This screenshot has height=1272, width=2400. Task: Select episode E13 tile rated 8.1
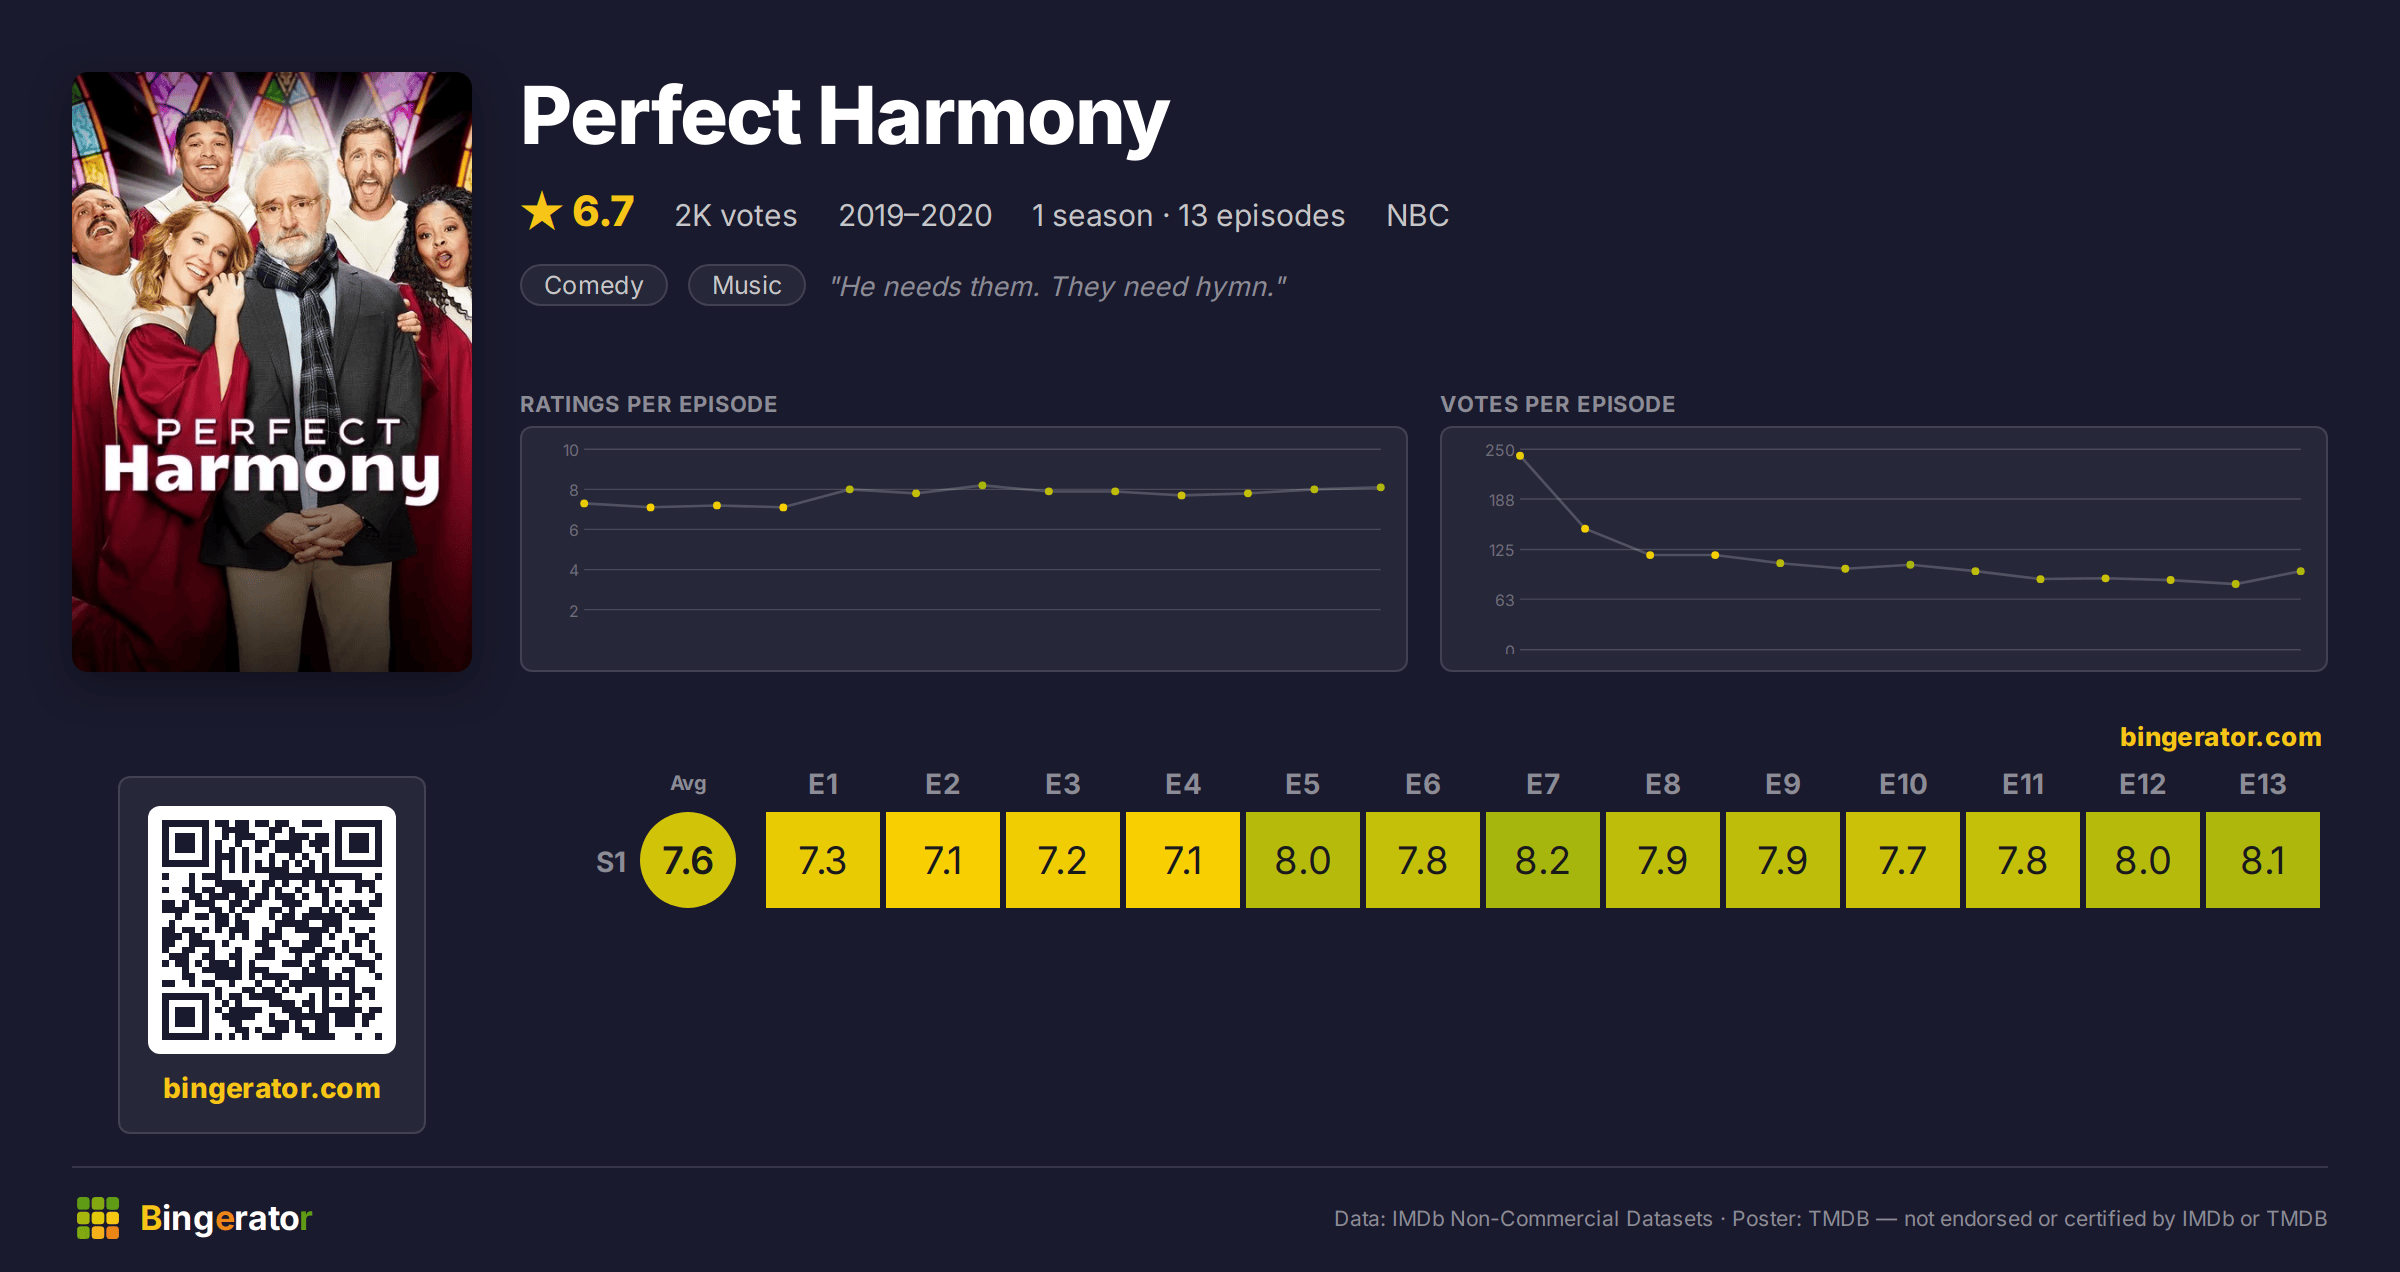coord(2263,860)
